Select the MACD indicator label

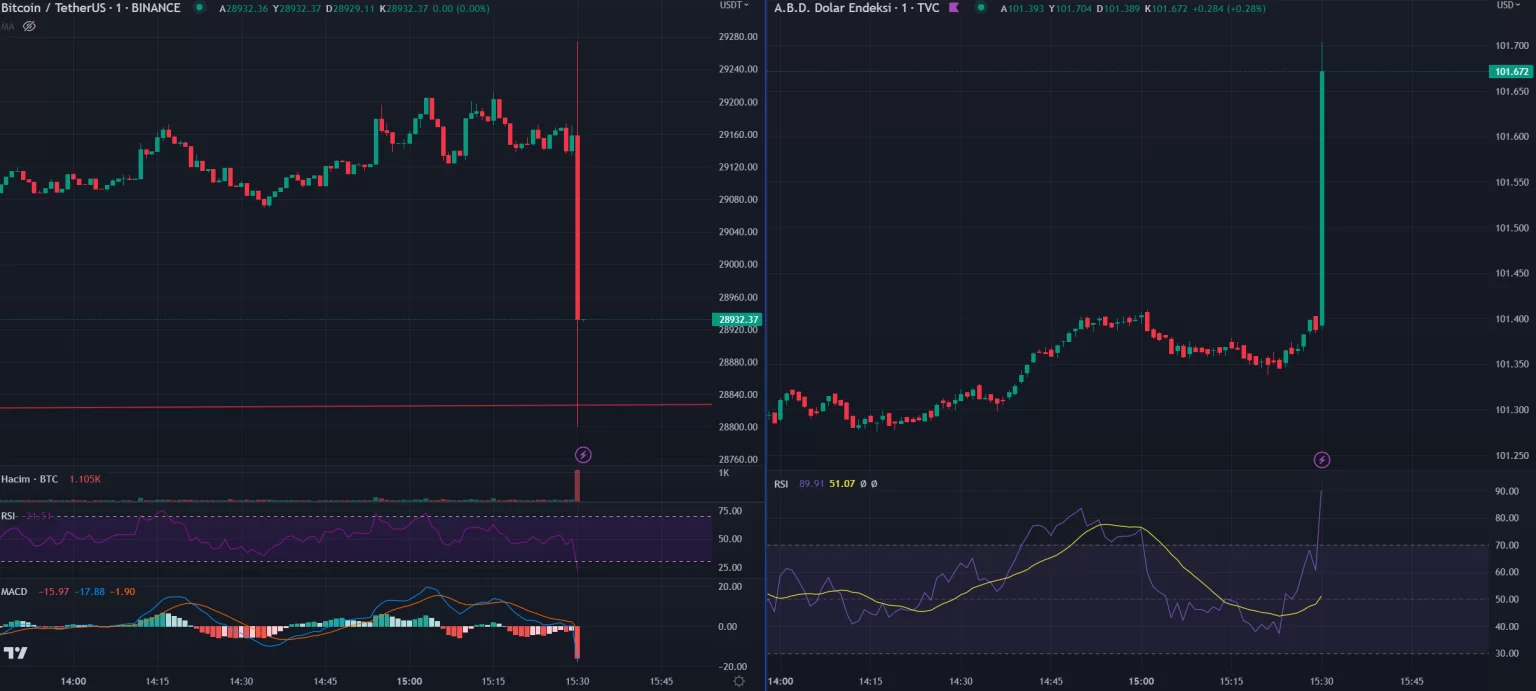[14, 592]
